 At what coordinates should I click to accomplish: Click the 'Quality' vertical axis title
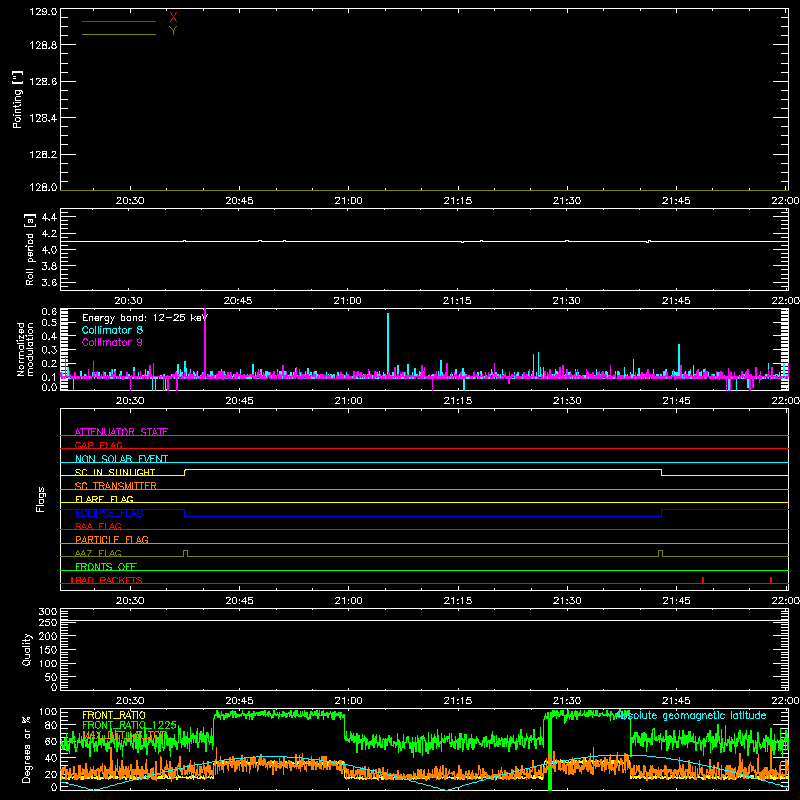tap(27, 649)
